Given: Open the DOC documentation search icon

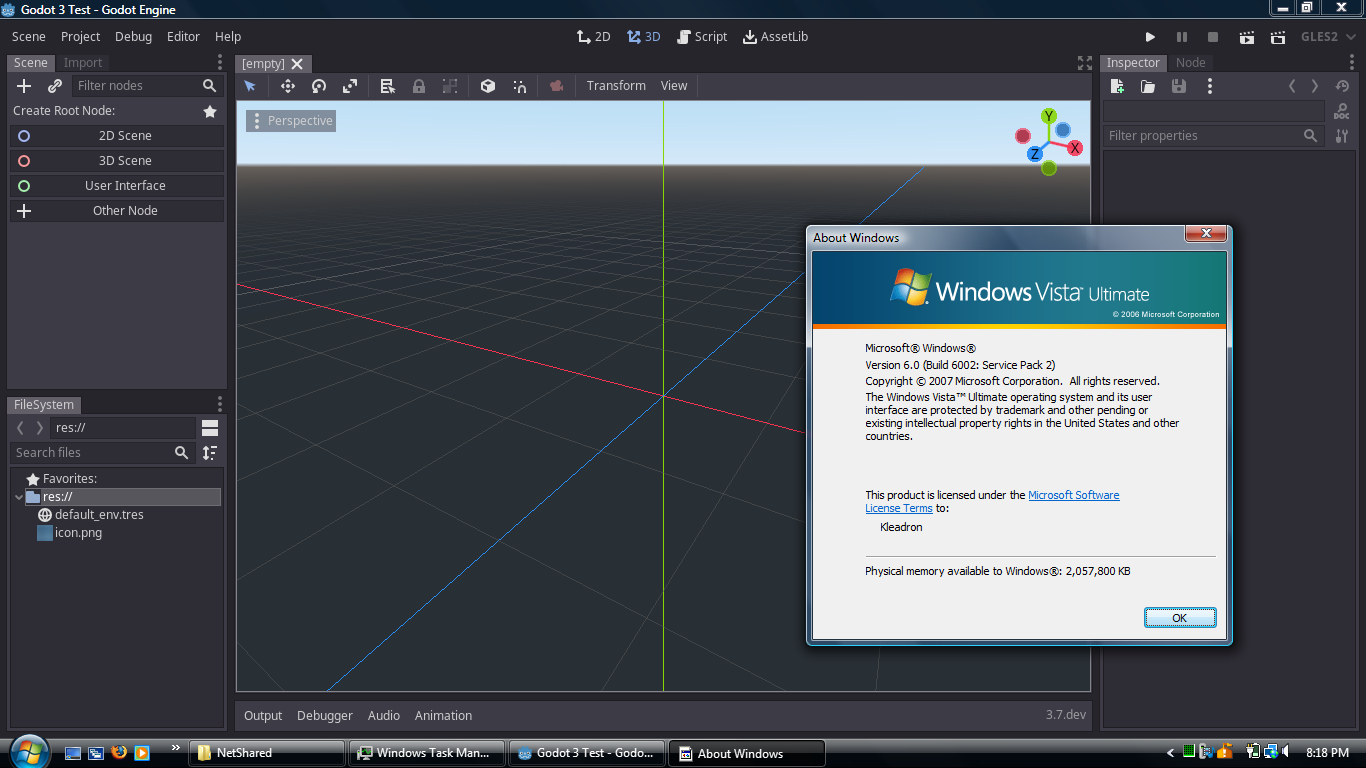Looking at the screenshot, I should pos(1342,111).
